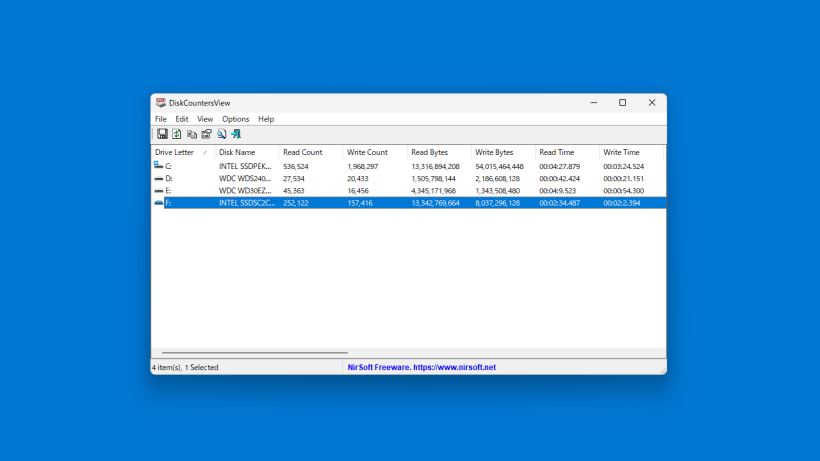Image resolution: width=820 pixels, height=461 pixels.
Task: Click read bytes value 13,316,894,208
Action: pos(435,166)
